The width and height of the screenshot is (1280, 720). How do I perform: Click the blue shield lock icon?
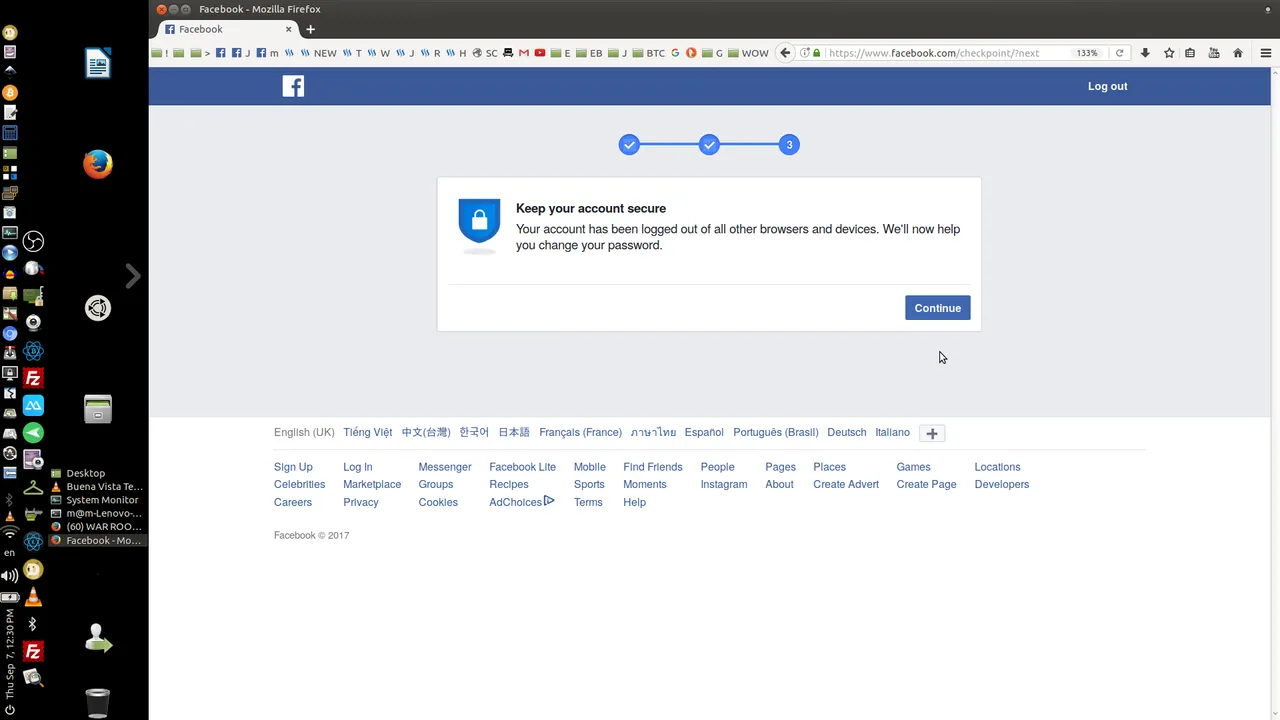point(479,220)
